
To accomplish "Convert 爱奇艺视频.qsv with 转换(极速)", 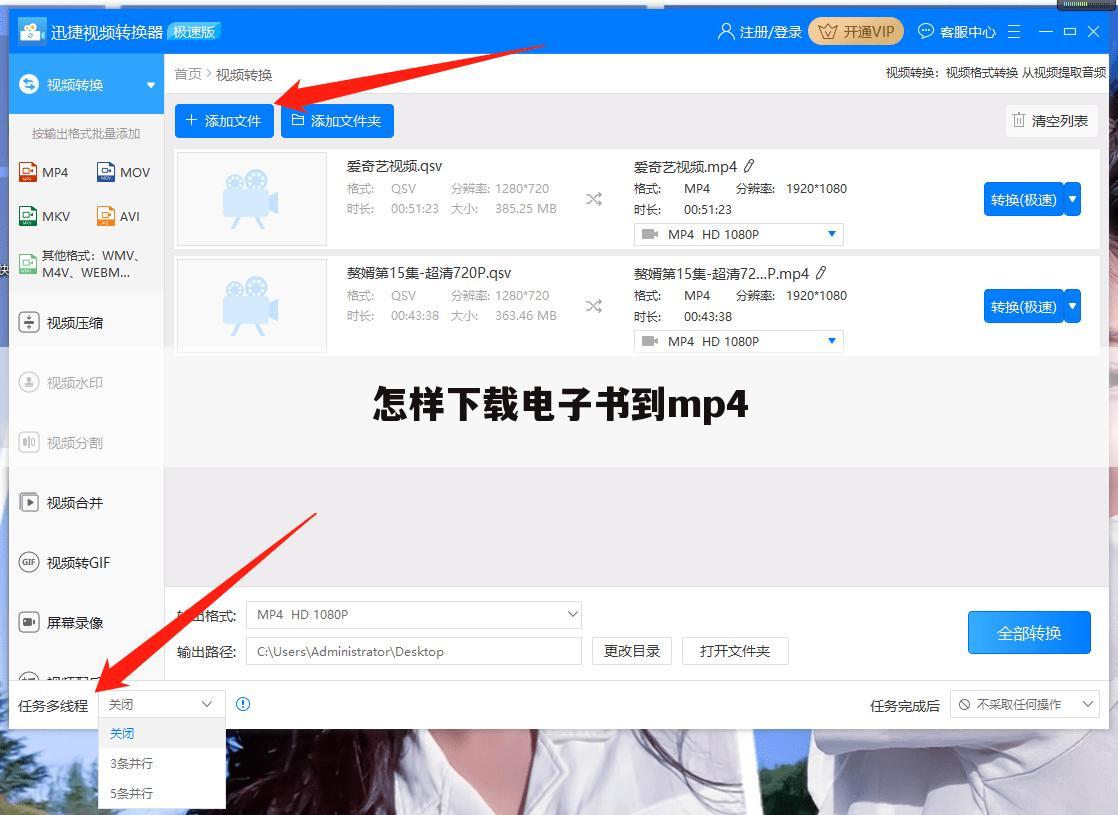I will 1023,200.
